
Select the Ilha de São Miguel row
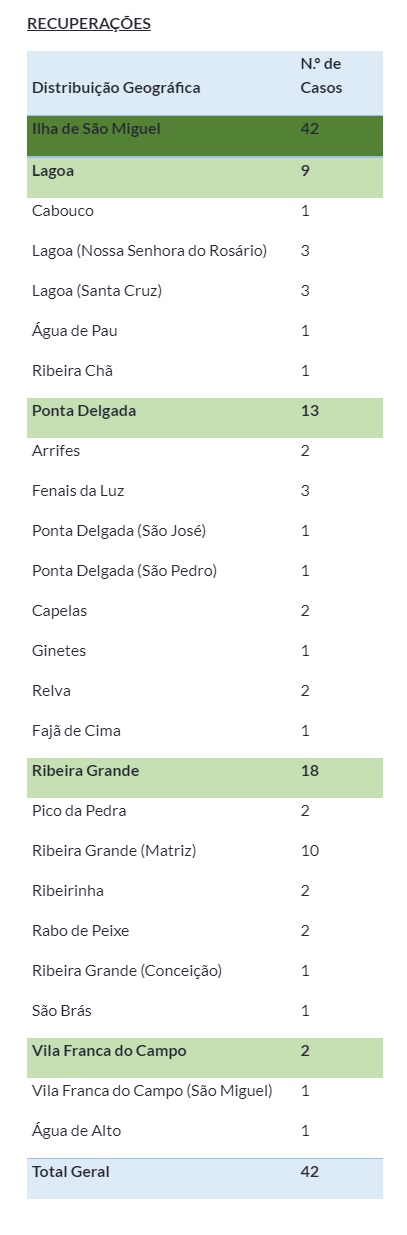point(205,135)
